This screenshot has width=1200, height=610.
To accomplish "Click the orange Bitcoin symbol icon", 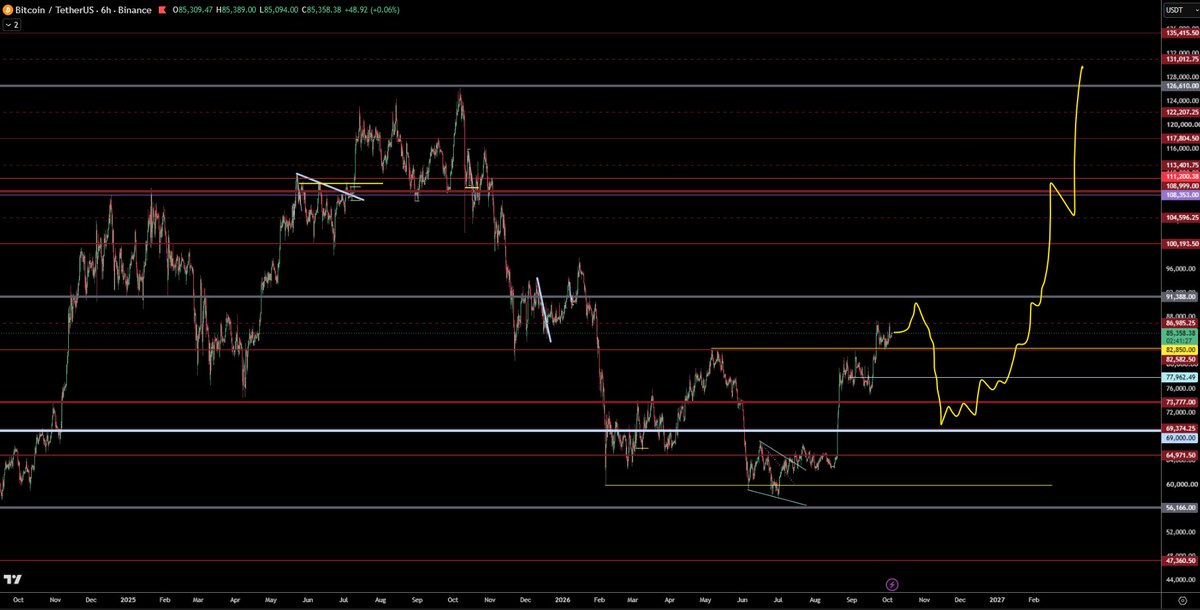I will 8,10.
